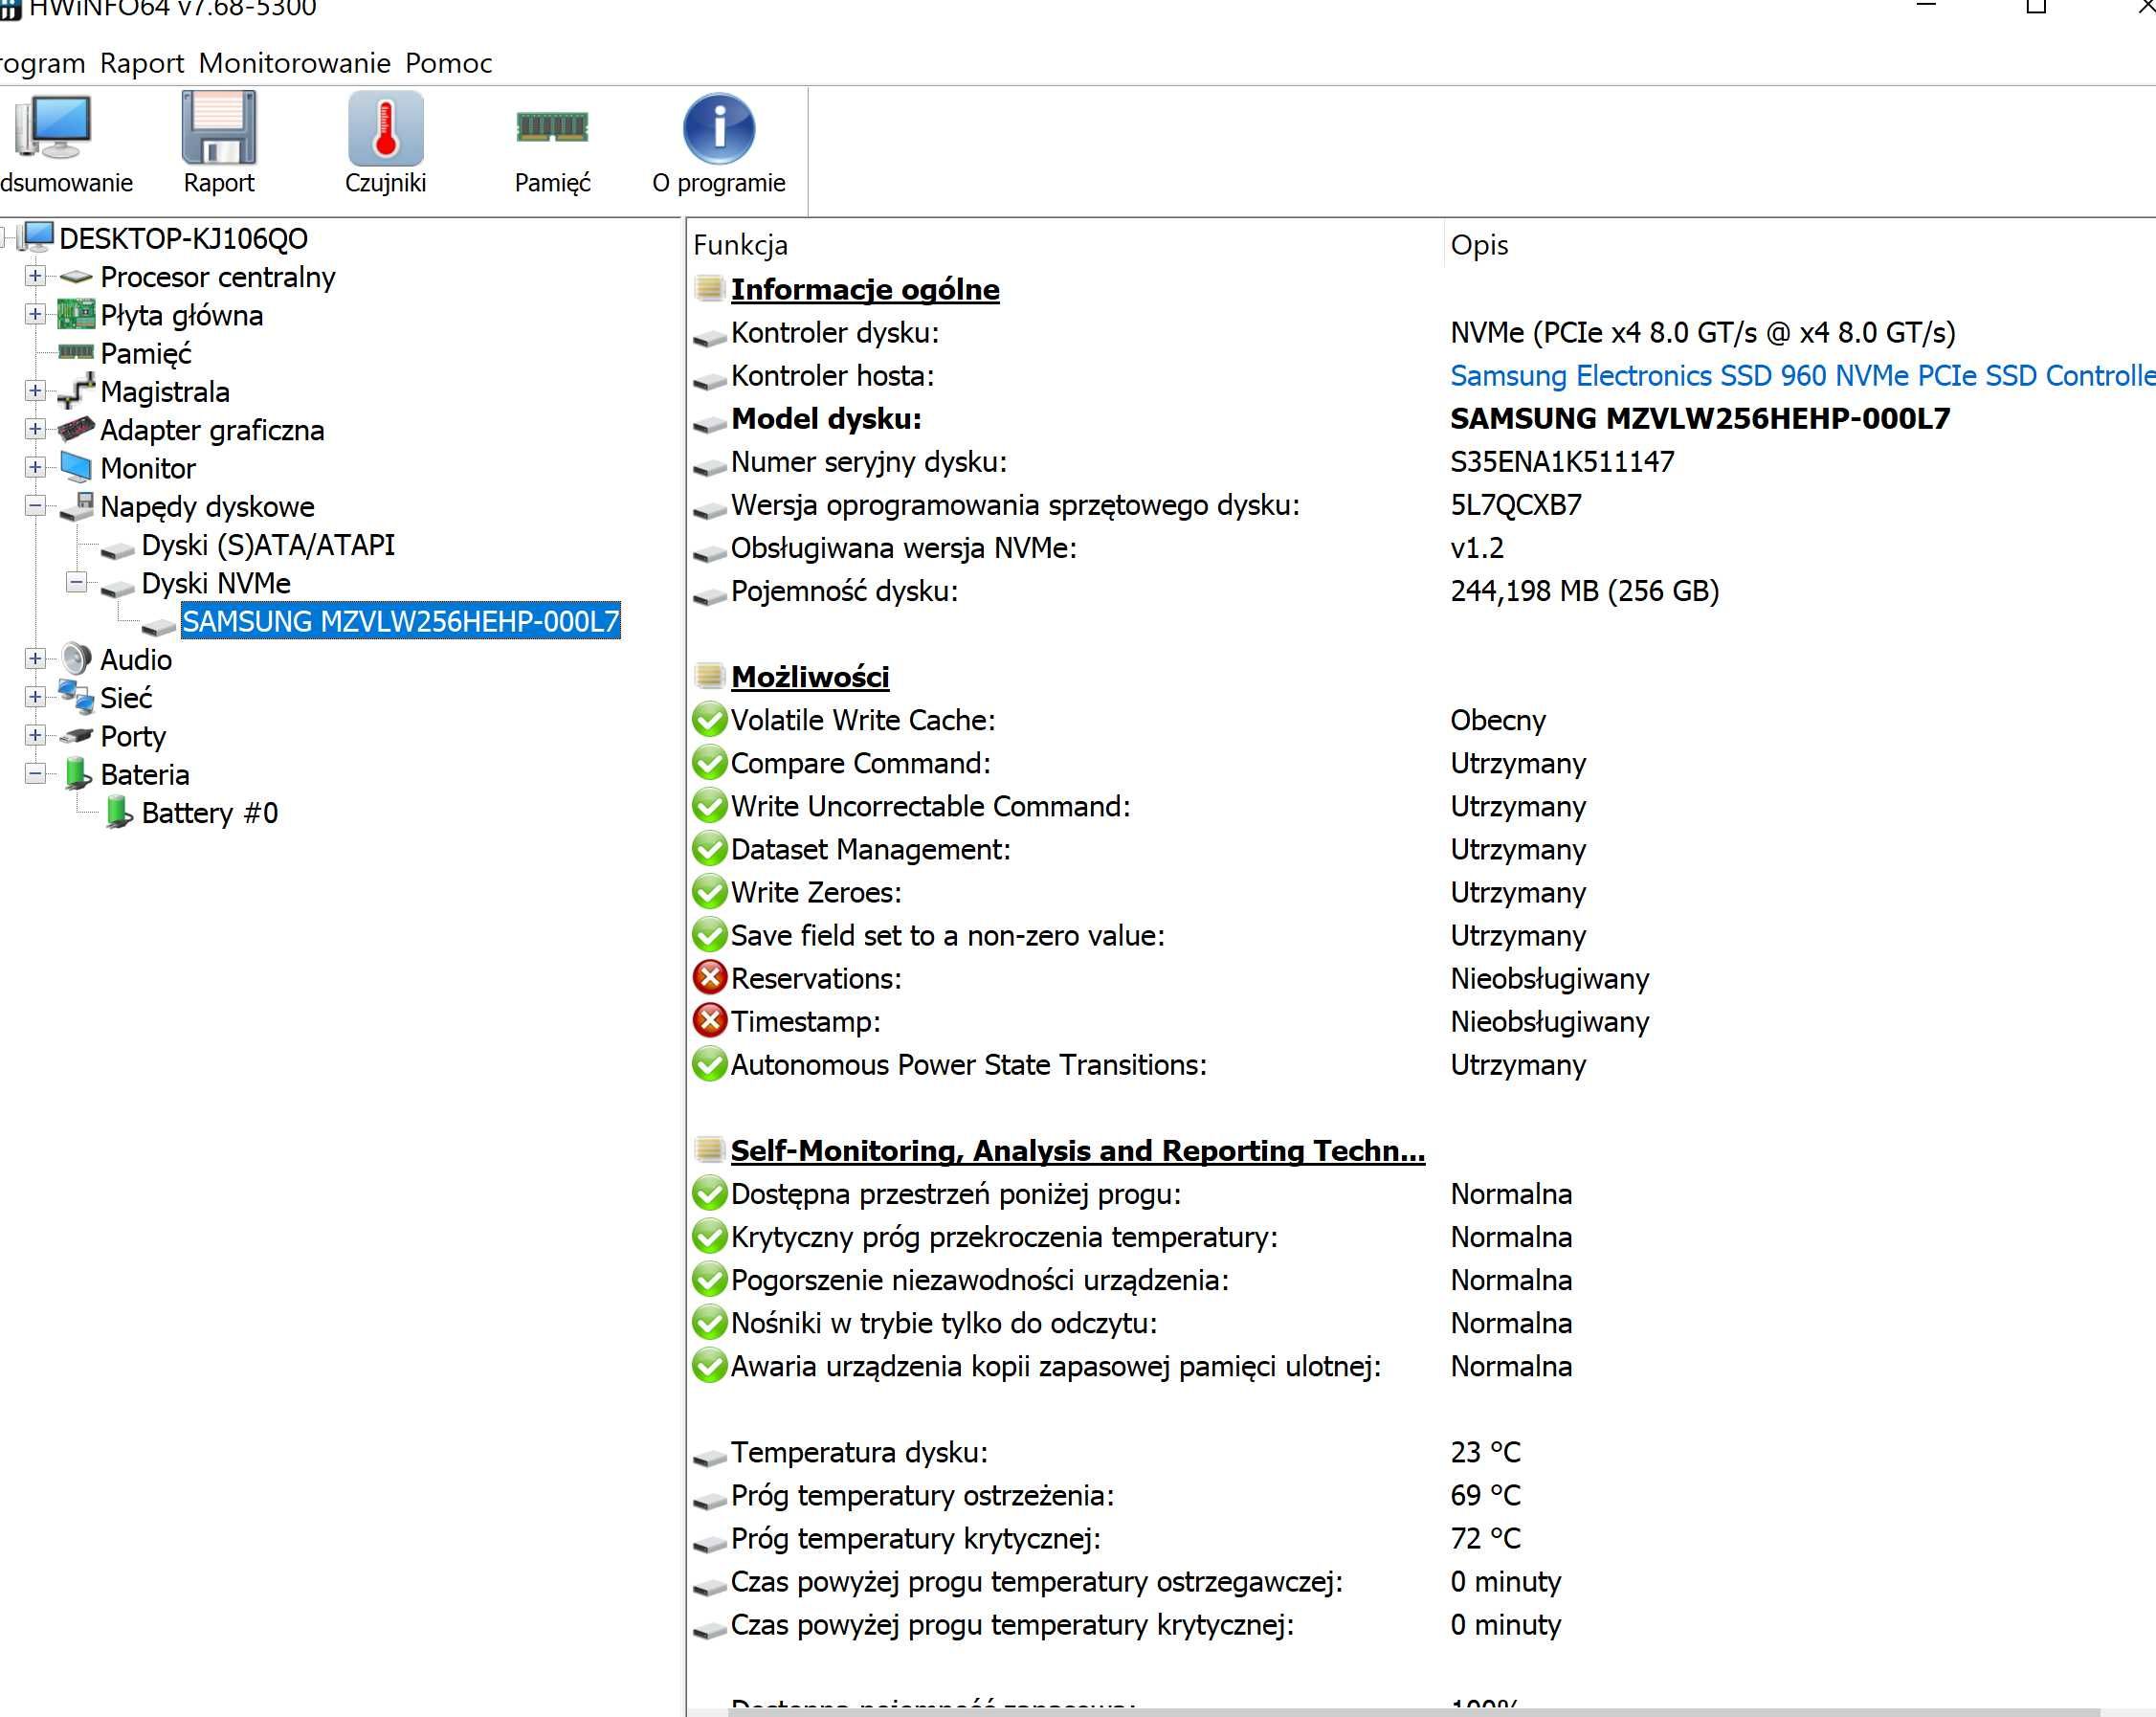
Task: Open the Samsung Electronics SSD 960 controller link
Action: pos(1802,376)
